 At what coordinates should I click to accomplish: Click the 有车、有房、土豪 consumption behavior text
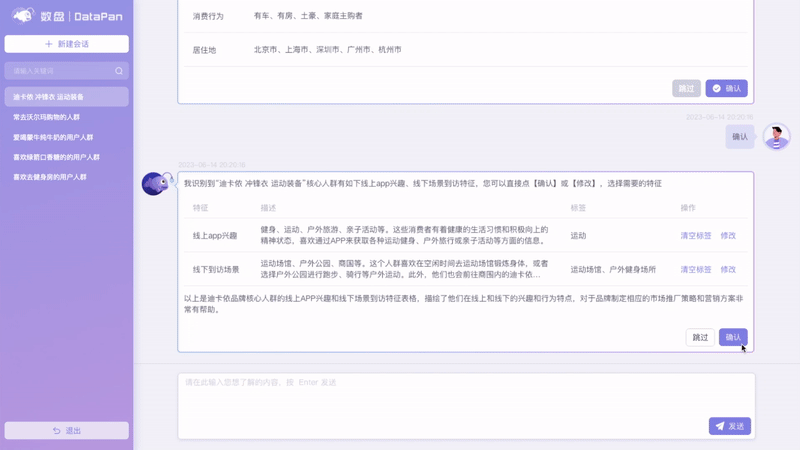pyautogui.click(x=308, y=16)
